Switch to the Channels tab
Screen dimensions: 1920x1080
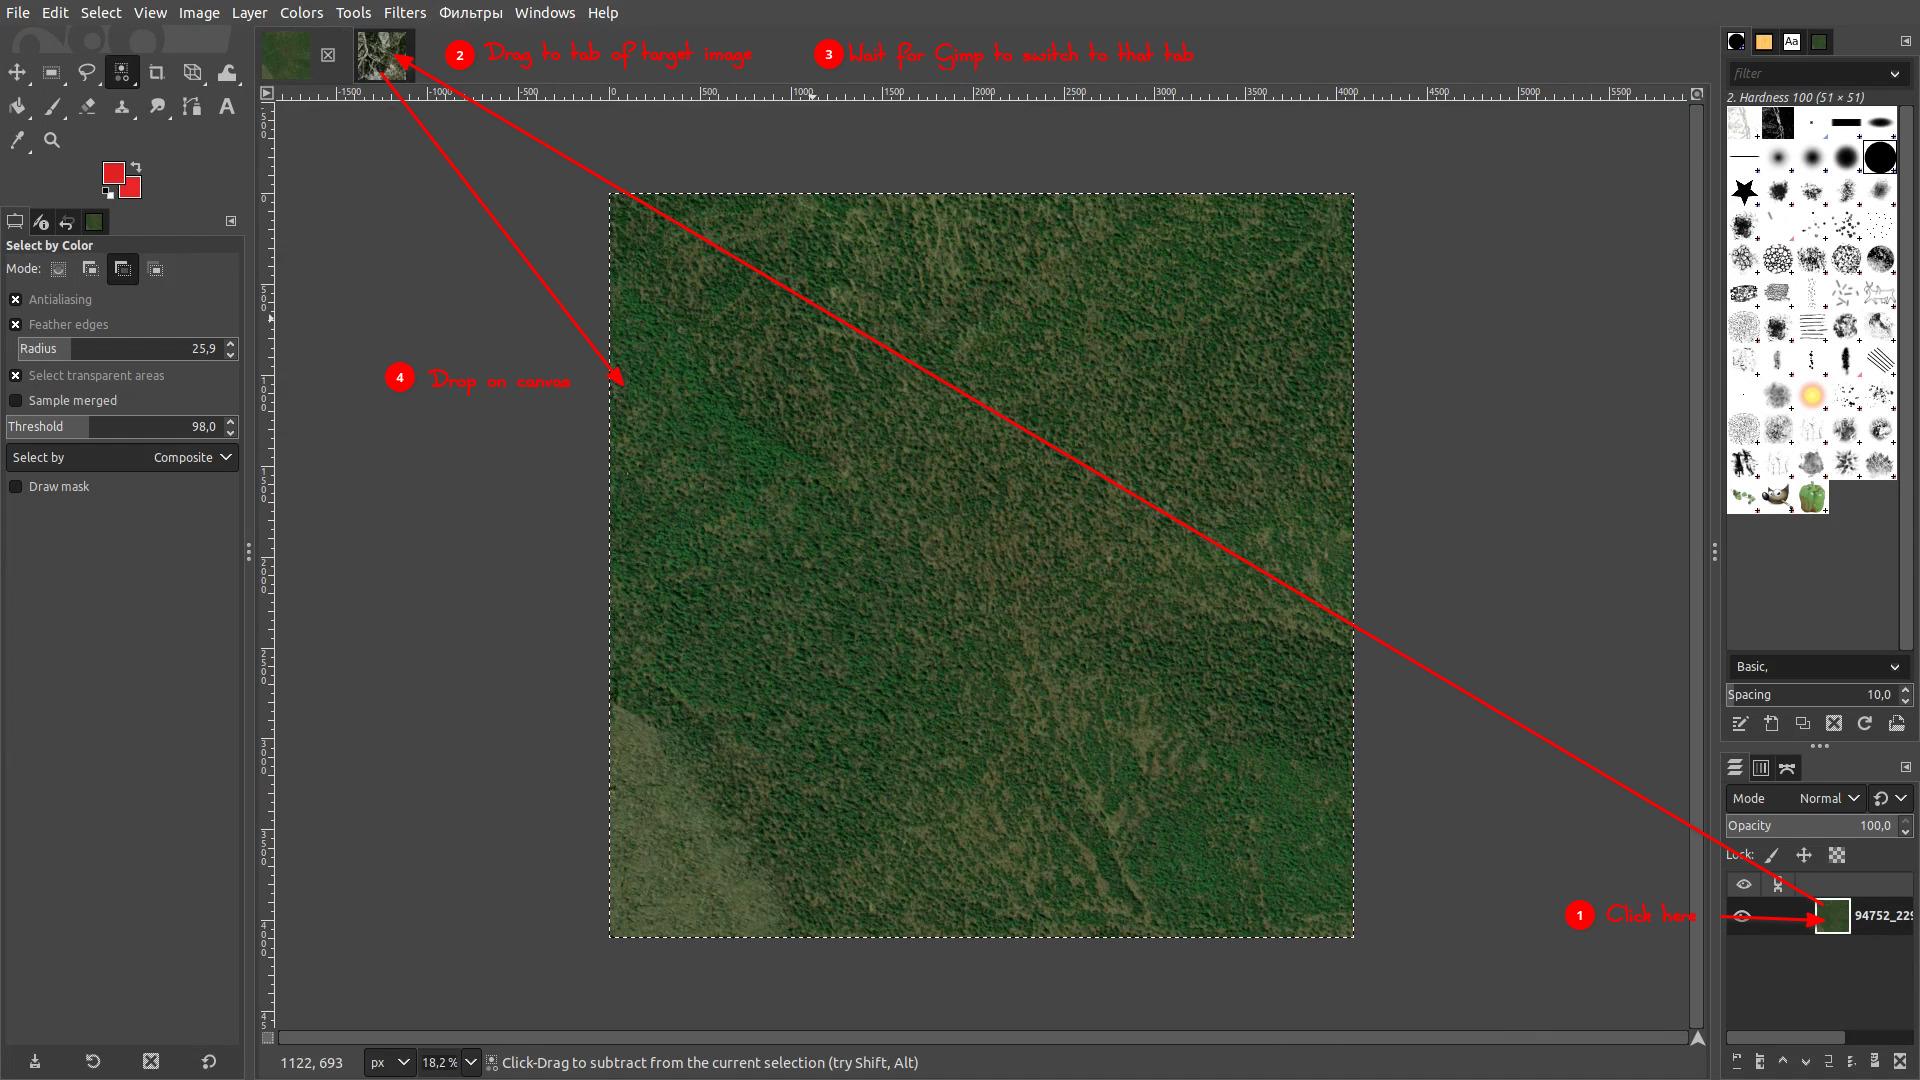(1761, 768)
